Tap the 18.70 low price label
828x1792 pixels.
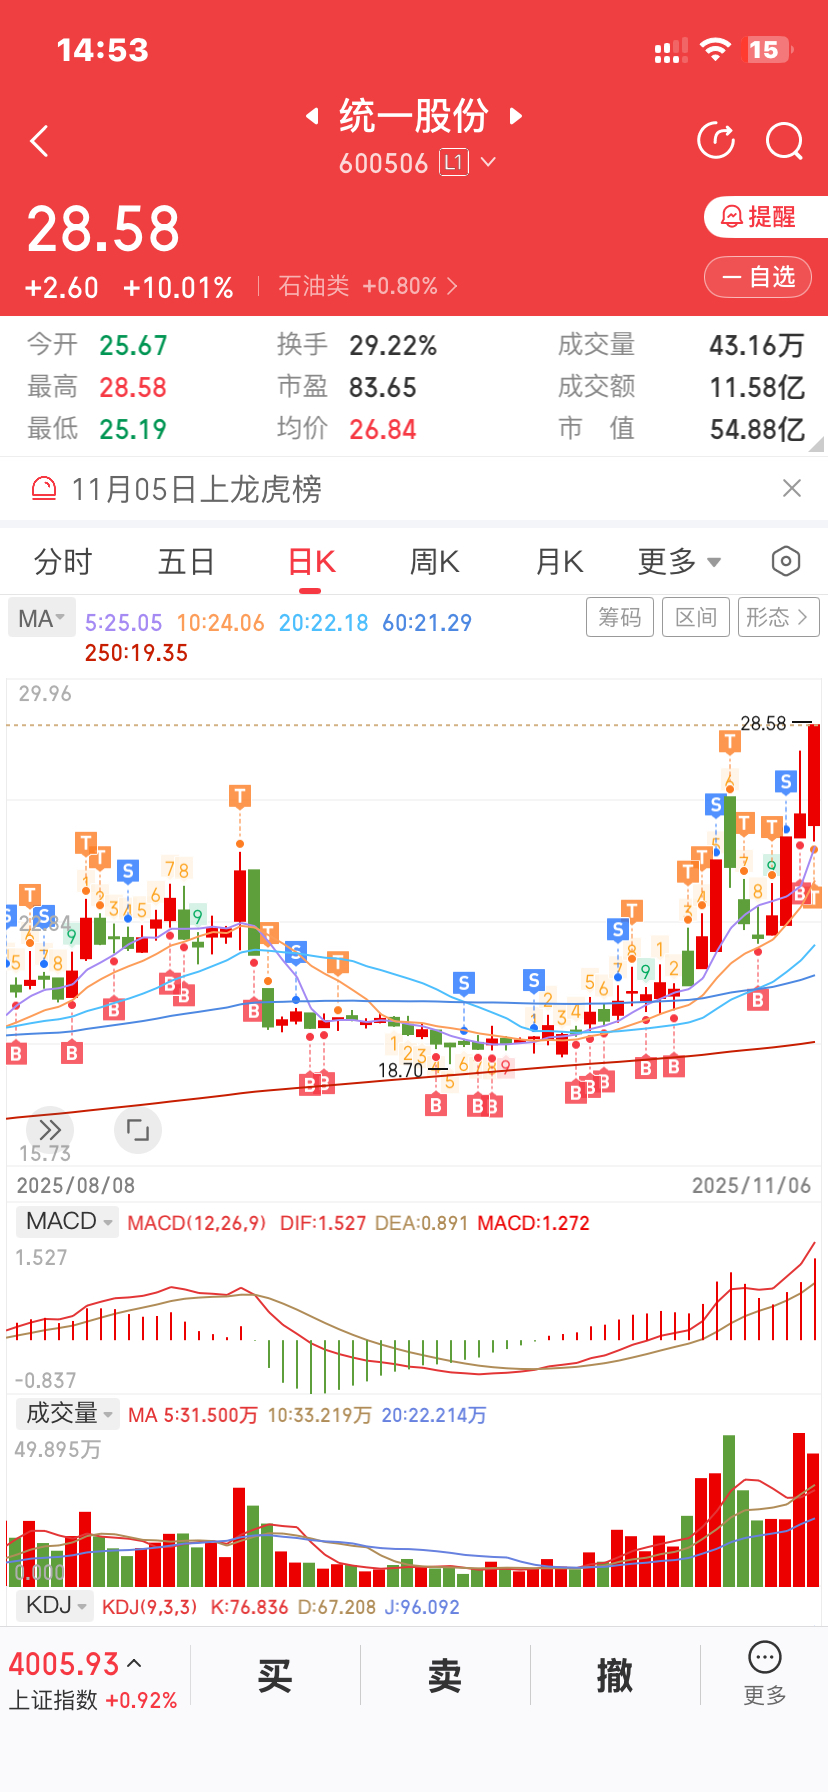(x=401, y=1070)
